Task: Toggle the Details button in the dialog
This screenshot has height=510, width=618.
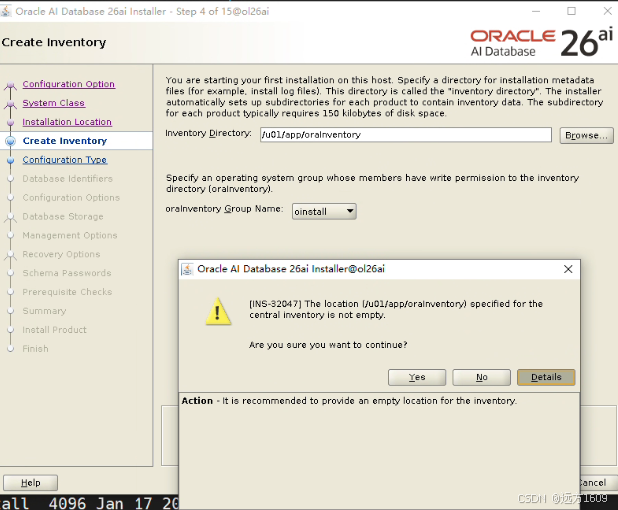Action: coord(546,377)
